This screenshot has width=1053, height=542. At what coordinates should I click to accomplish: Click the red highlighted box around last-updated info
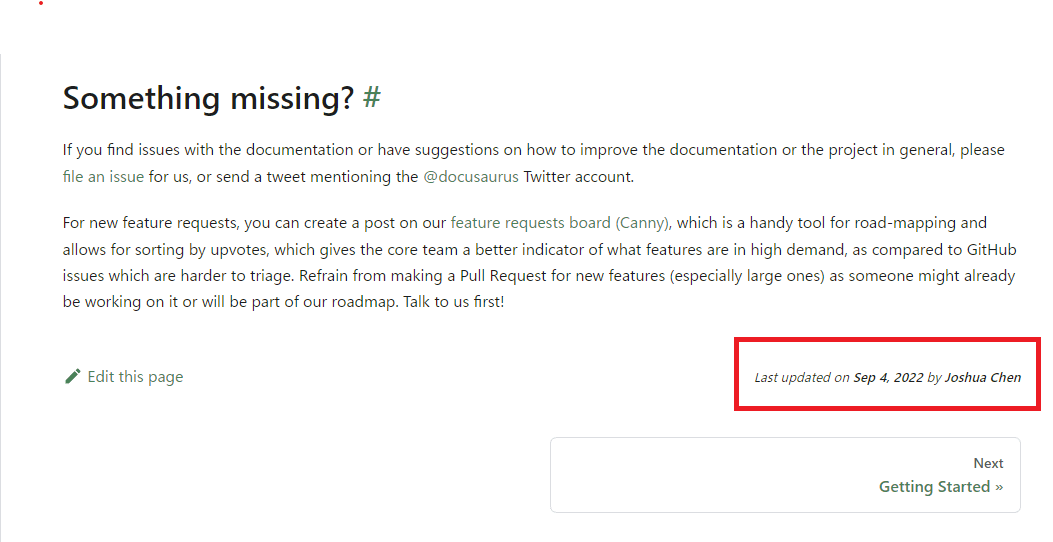887,374
